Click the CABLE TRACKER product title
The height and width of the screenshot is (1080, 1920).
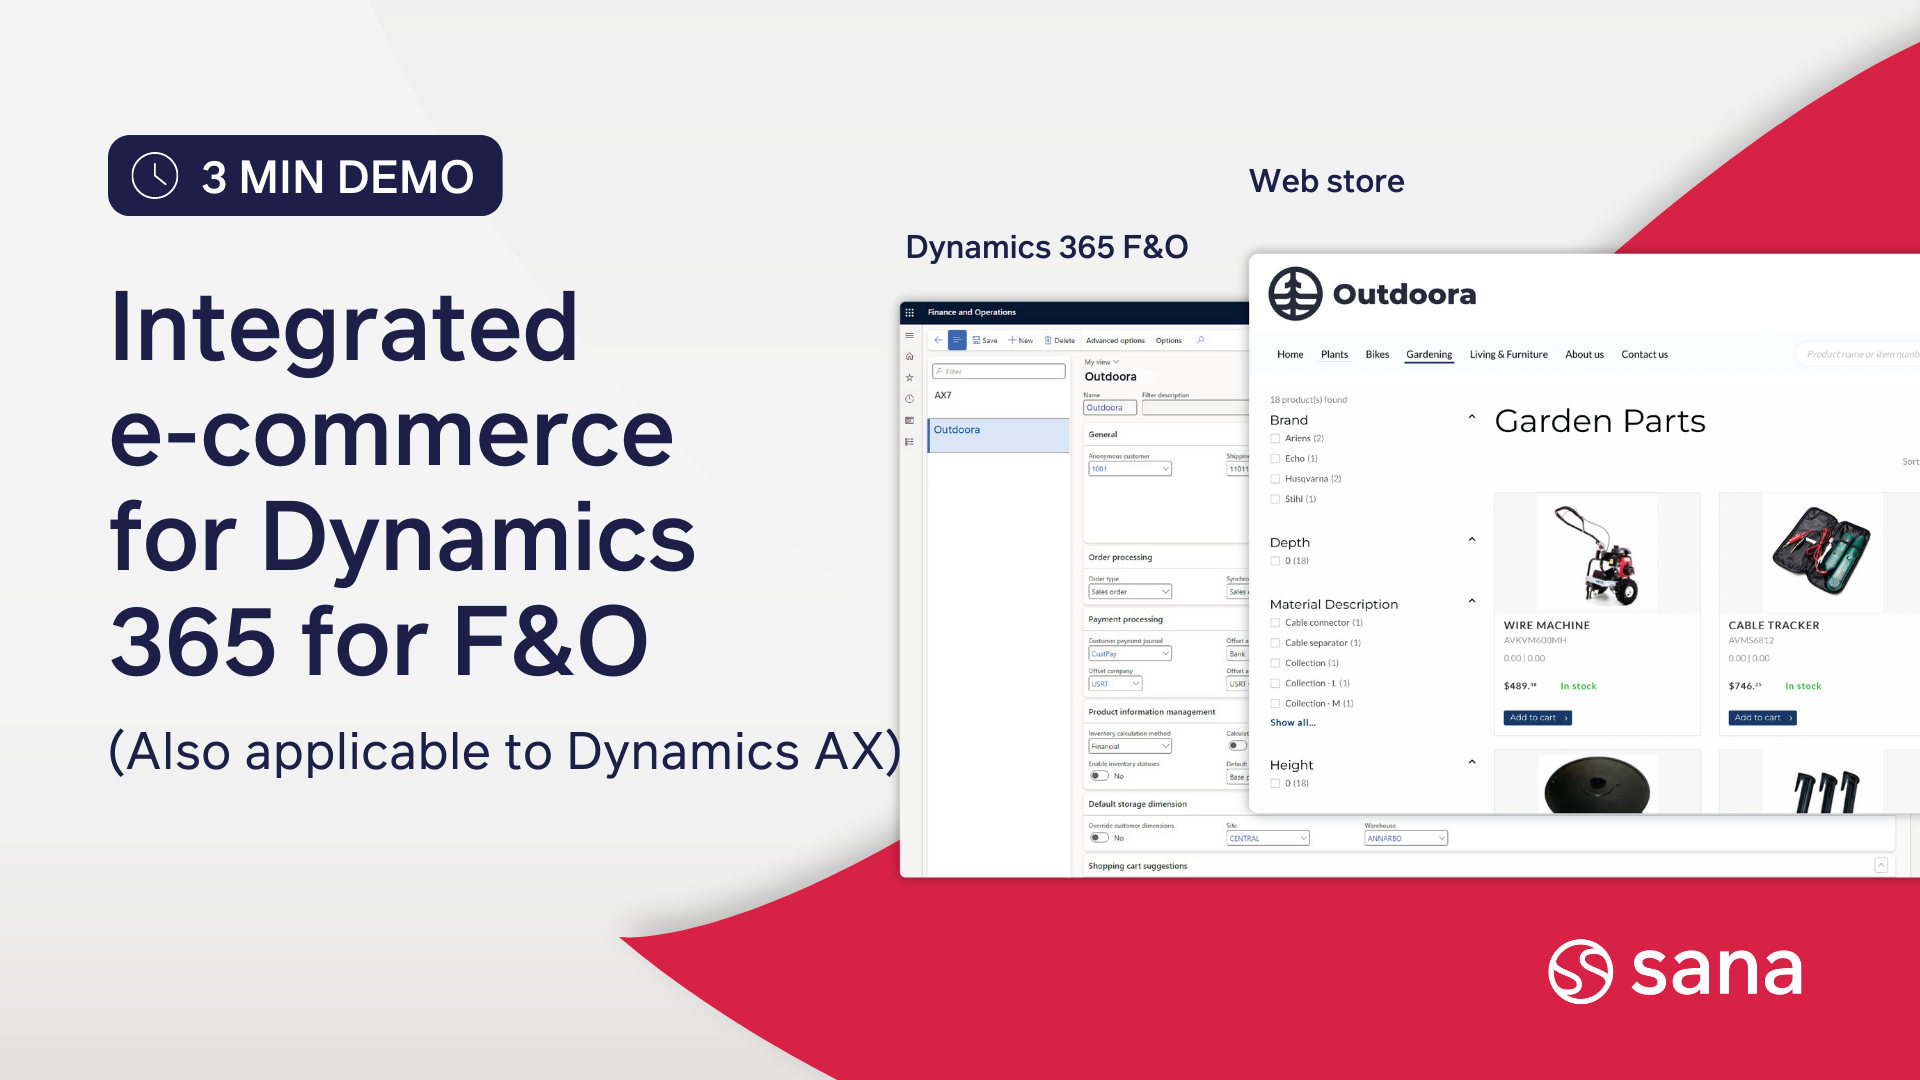[1773, 626]
